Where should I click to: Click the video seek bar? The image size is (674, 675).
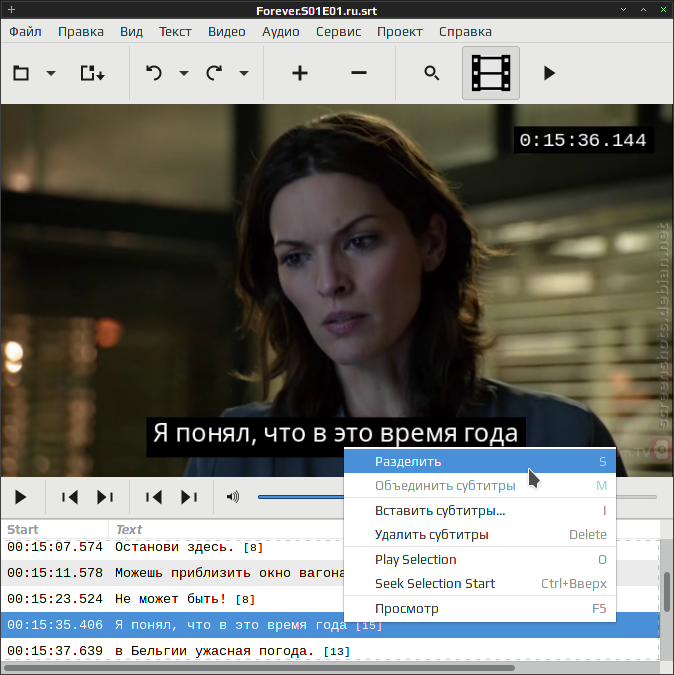[457, 497]
